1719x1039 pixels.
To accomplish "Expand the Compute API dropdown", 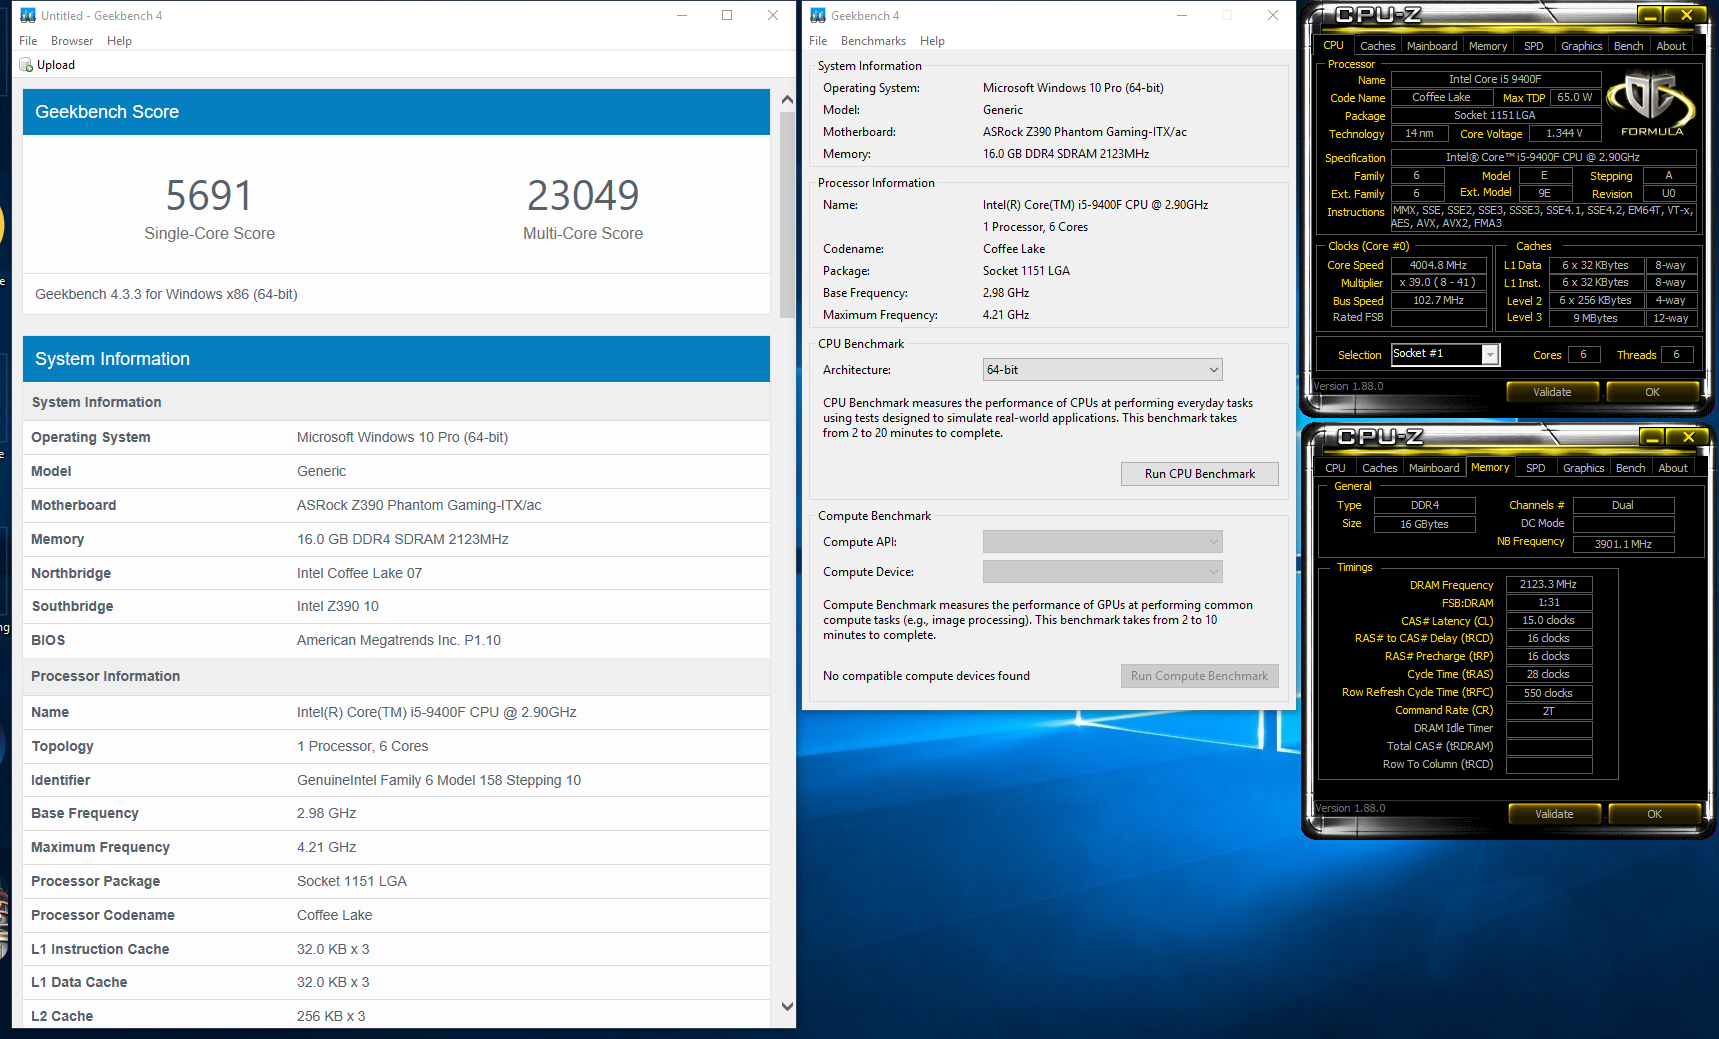I will pos(1103,542).
